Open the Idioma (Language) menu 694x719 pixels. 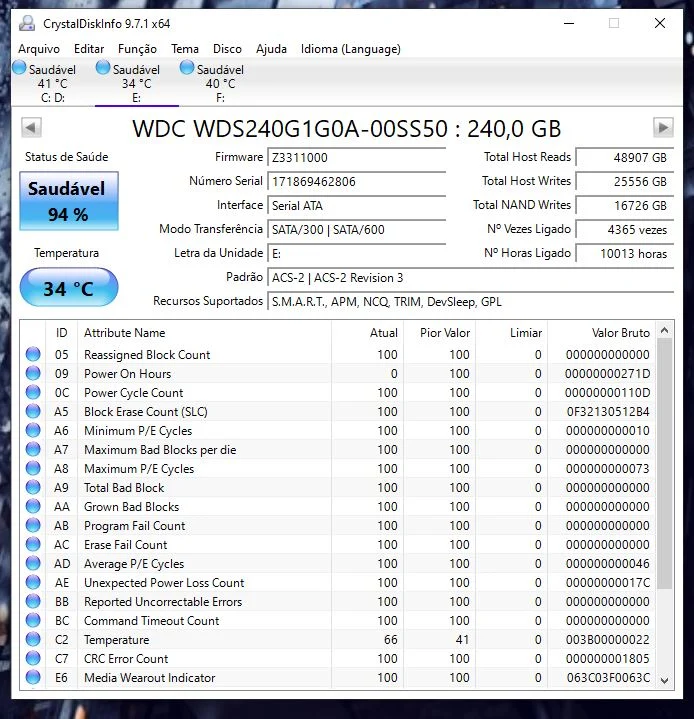350,49
